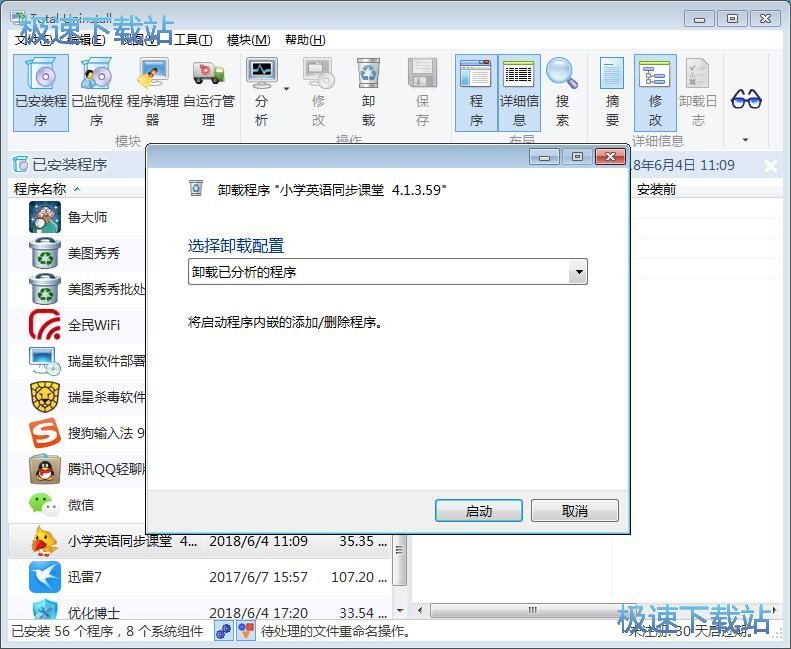
Task: Open the 搜索 magnifier tool
Action: 562,93
